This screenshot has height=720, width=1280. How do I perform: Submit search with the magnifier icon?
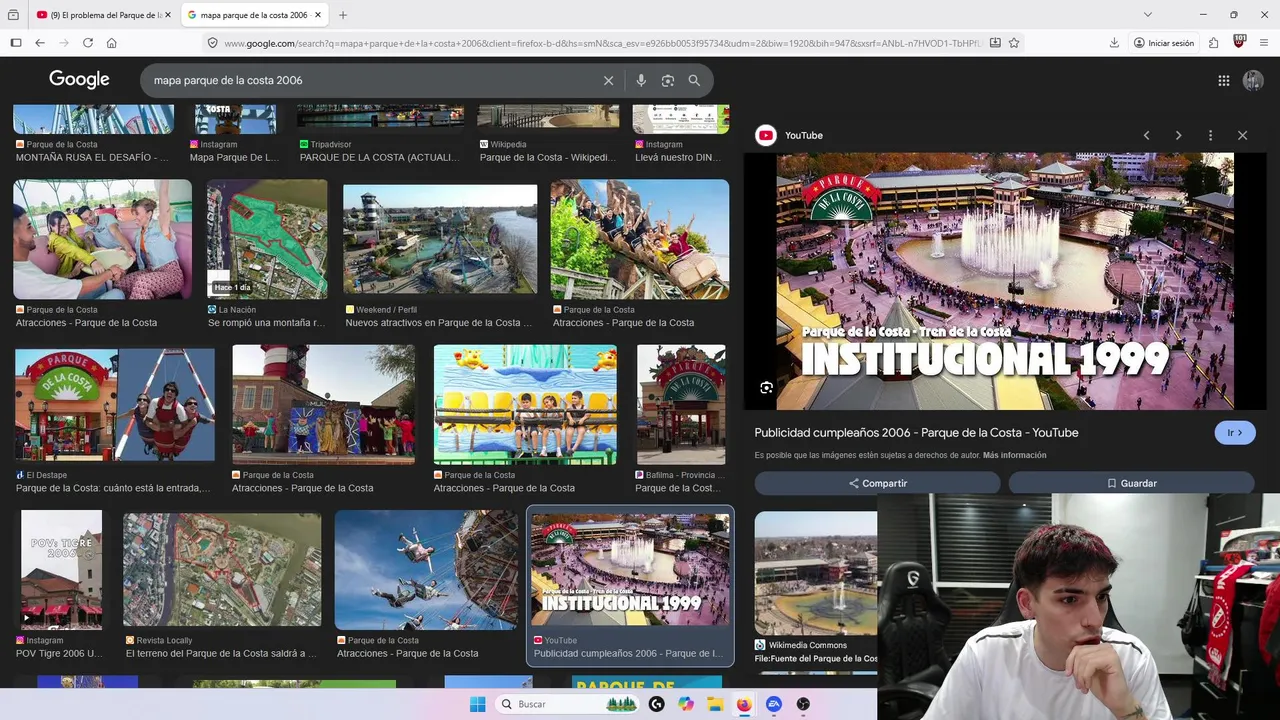point(694,80)
